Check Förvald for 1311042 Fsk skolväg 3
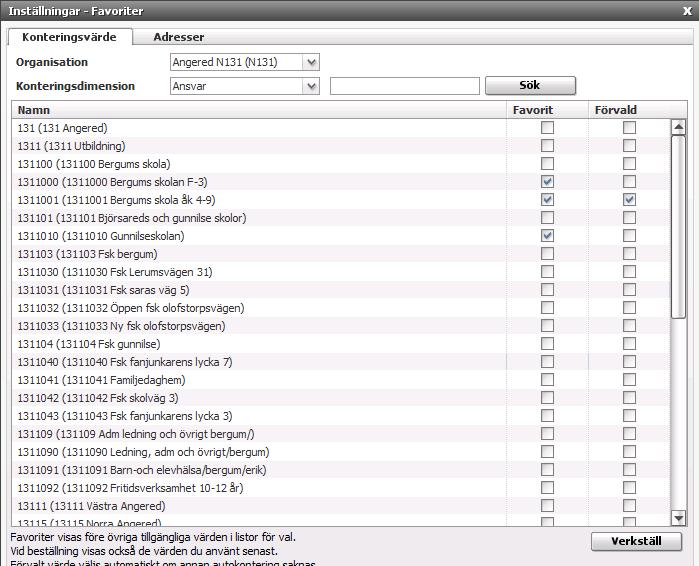This screenshot has width=699, height=566. (x=629, y=398)
